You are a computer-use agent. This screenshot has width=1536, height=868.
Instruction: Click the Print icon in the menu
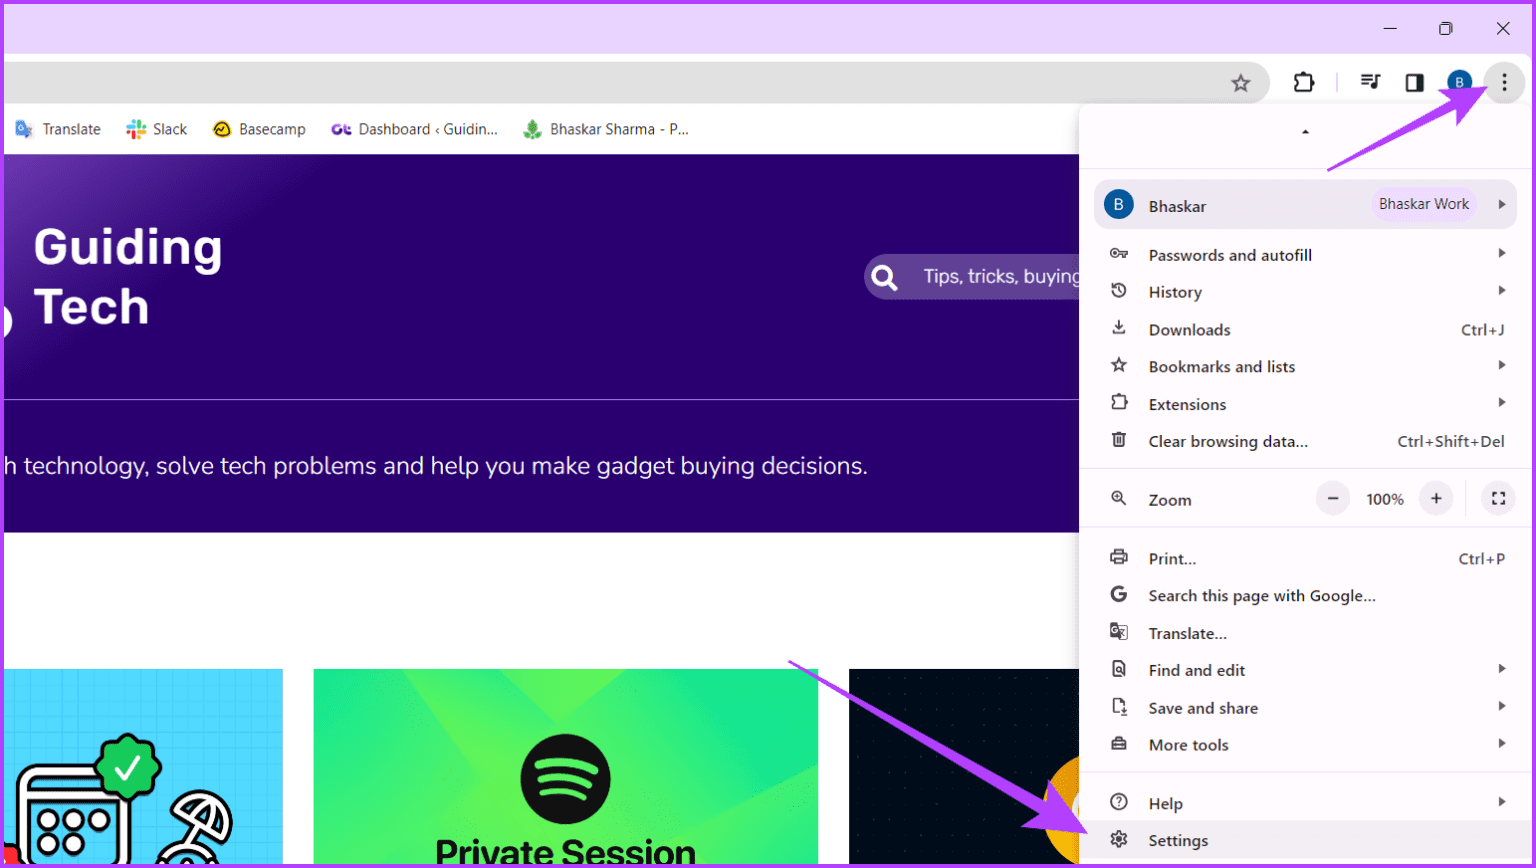pyautogui.click(x=1119, y=558)
